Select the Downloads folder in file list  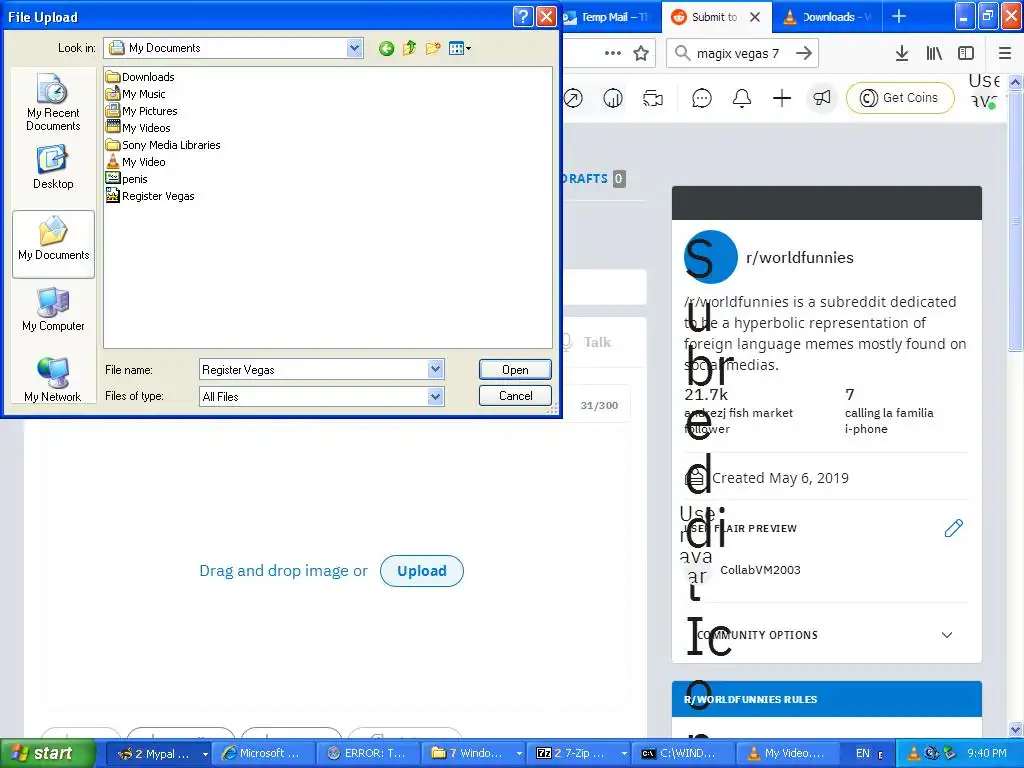point(140,76)
